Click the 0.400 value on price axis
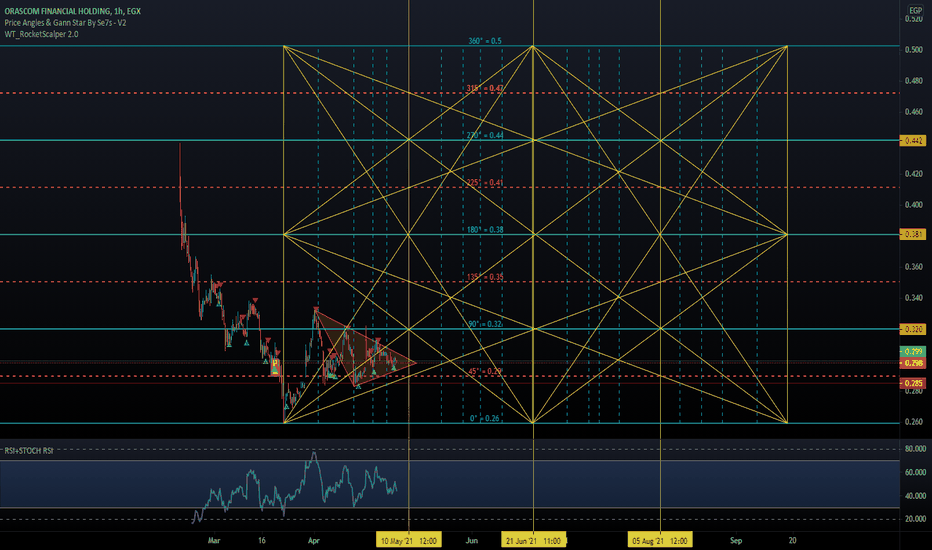This screenshot has height=550, width=932. 914,205
